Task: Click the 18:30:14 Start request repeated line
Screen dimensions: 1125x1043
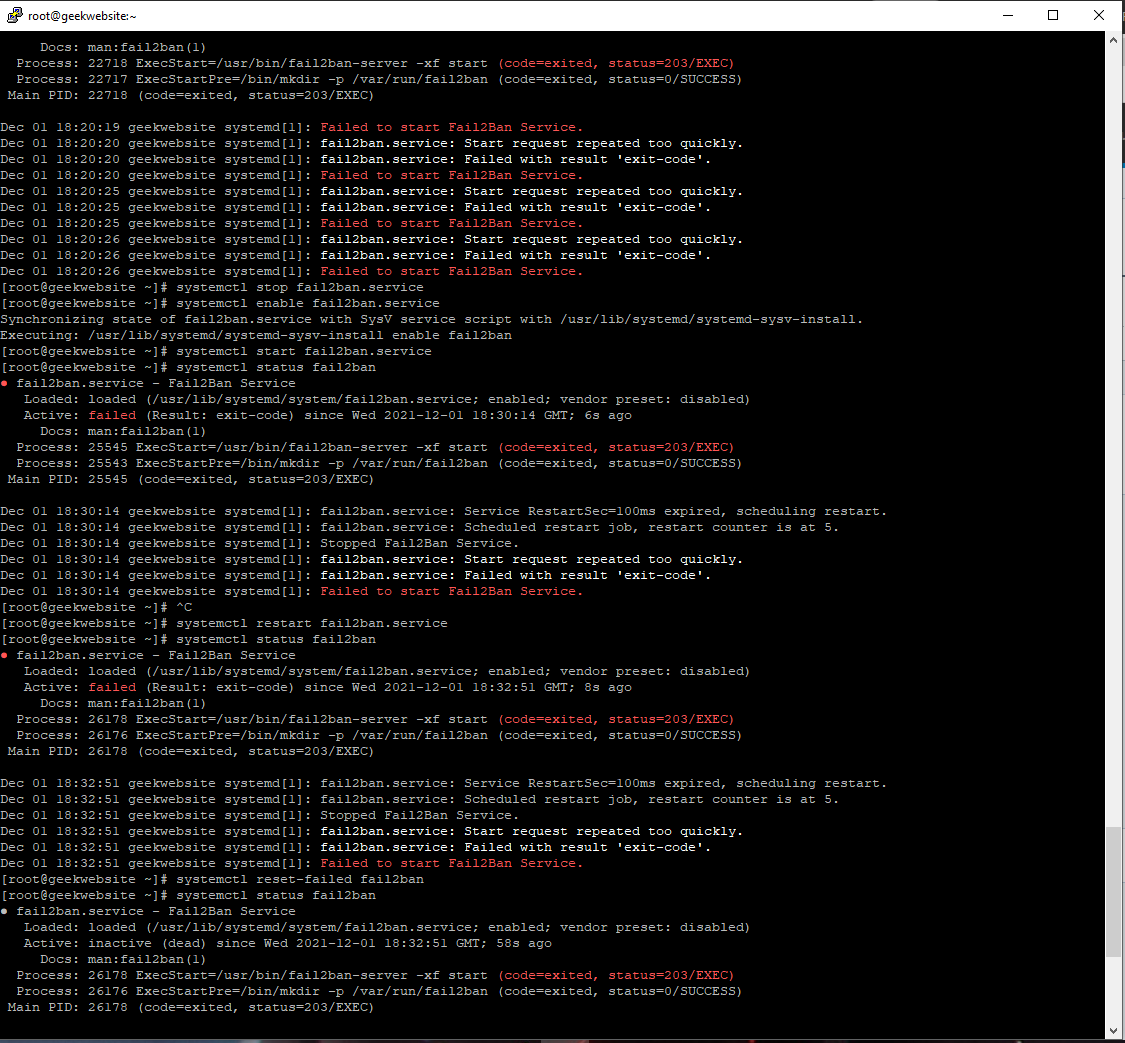Action: tap(372, 560)
